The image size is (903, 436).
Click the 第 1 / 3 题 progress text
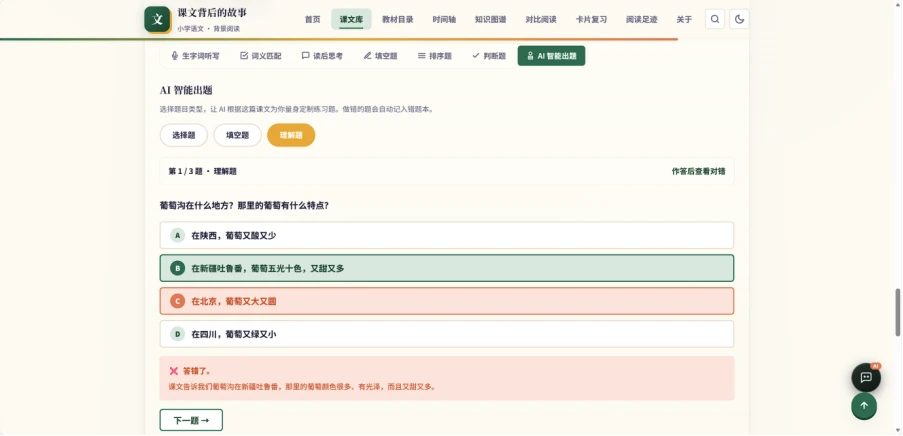tap(203, 171)
